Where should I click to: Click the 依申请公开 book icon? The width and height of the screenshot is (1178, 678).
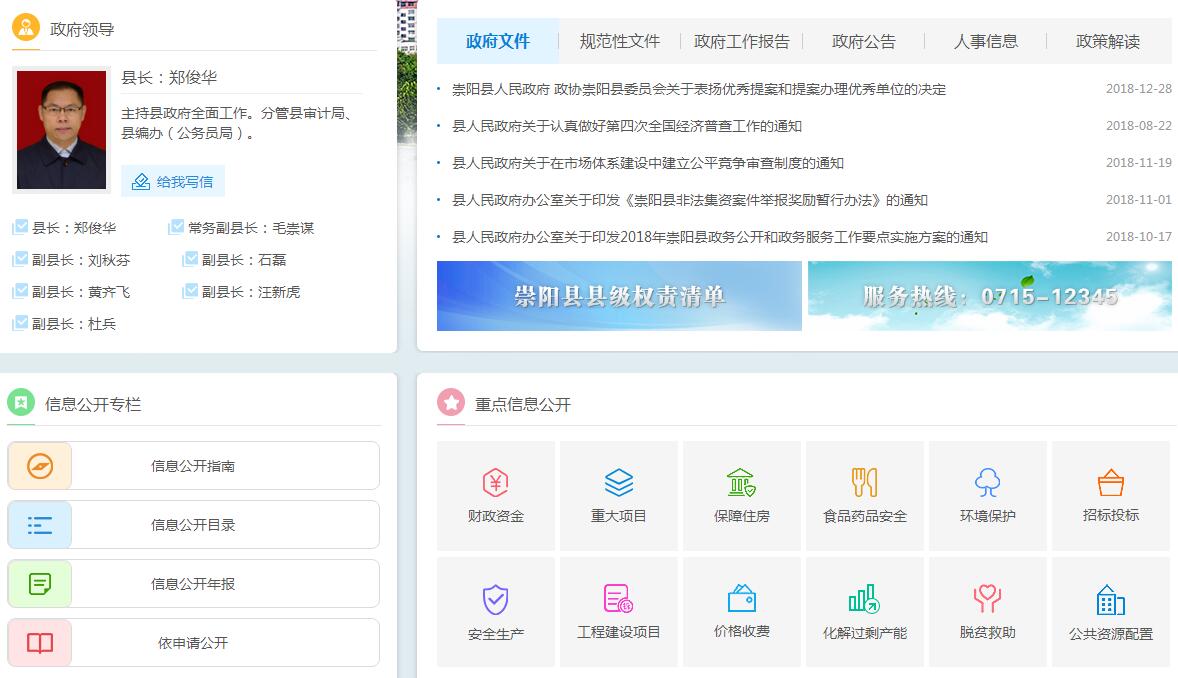pos(40,643)
